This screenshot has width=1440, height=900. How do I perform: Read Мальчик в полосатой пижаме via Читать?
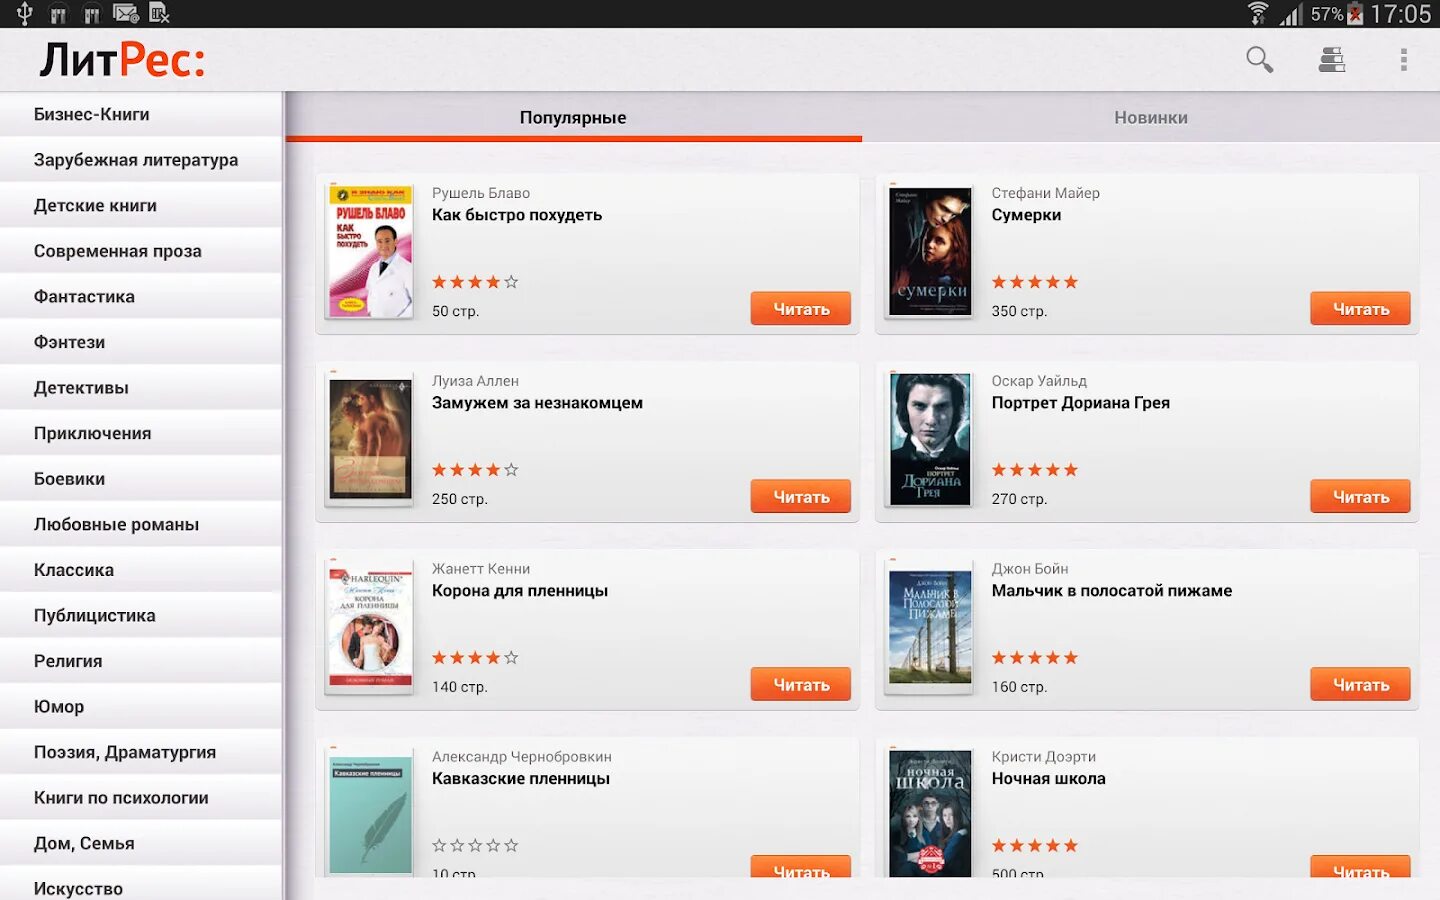[x=1361, y=685]
